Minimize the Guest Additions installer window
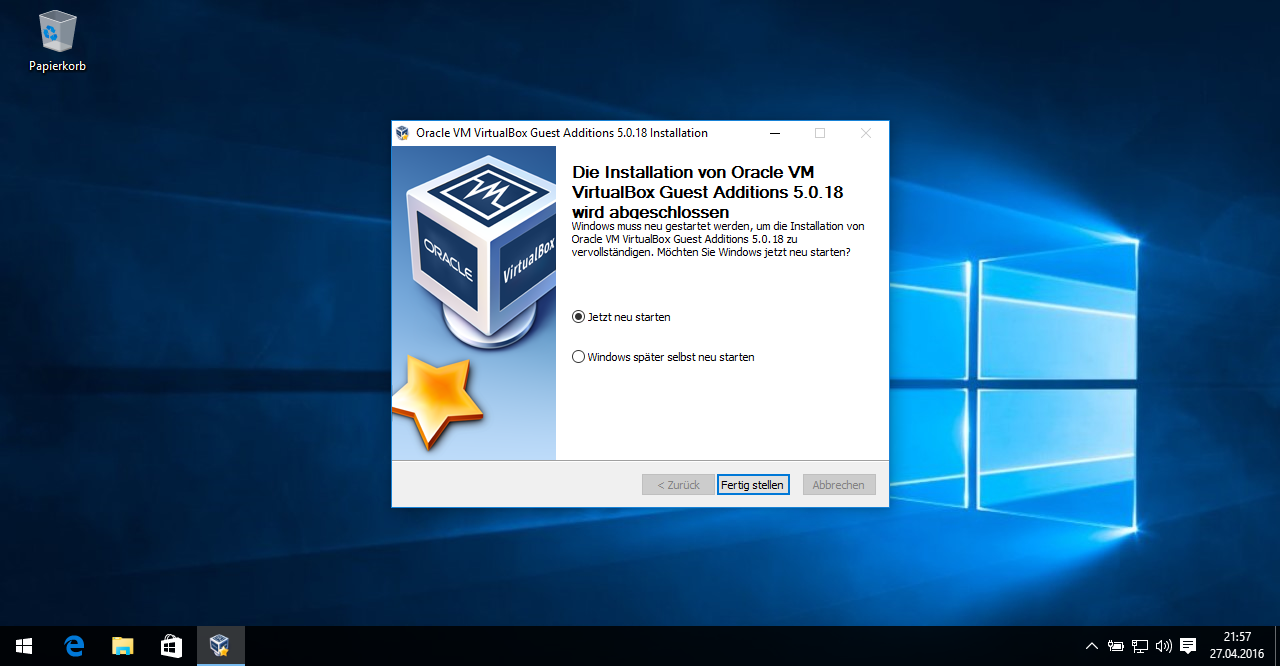Screen dimensions: 1280x666 tap(774, 133)
